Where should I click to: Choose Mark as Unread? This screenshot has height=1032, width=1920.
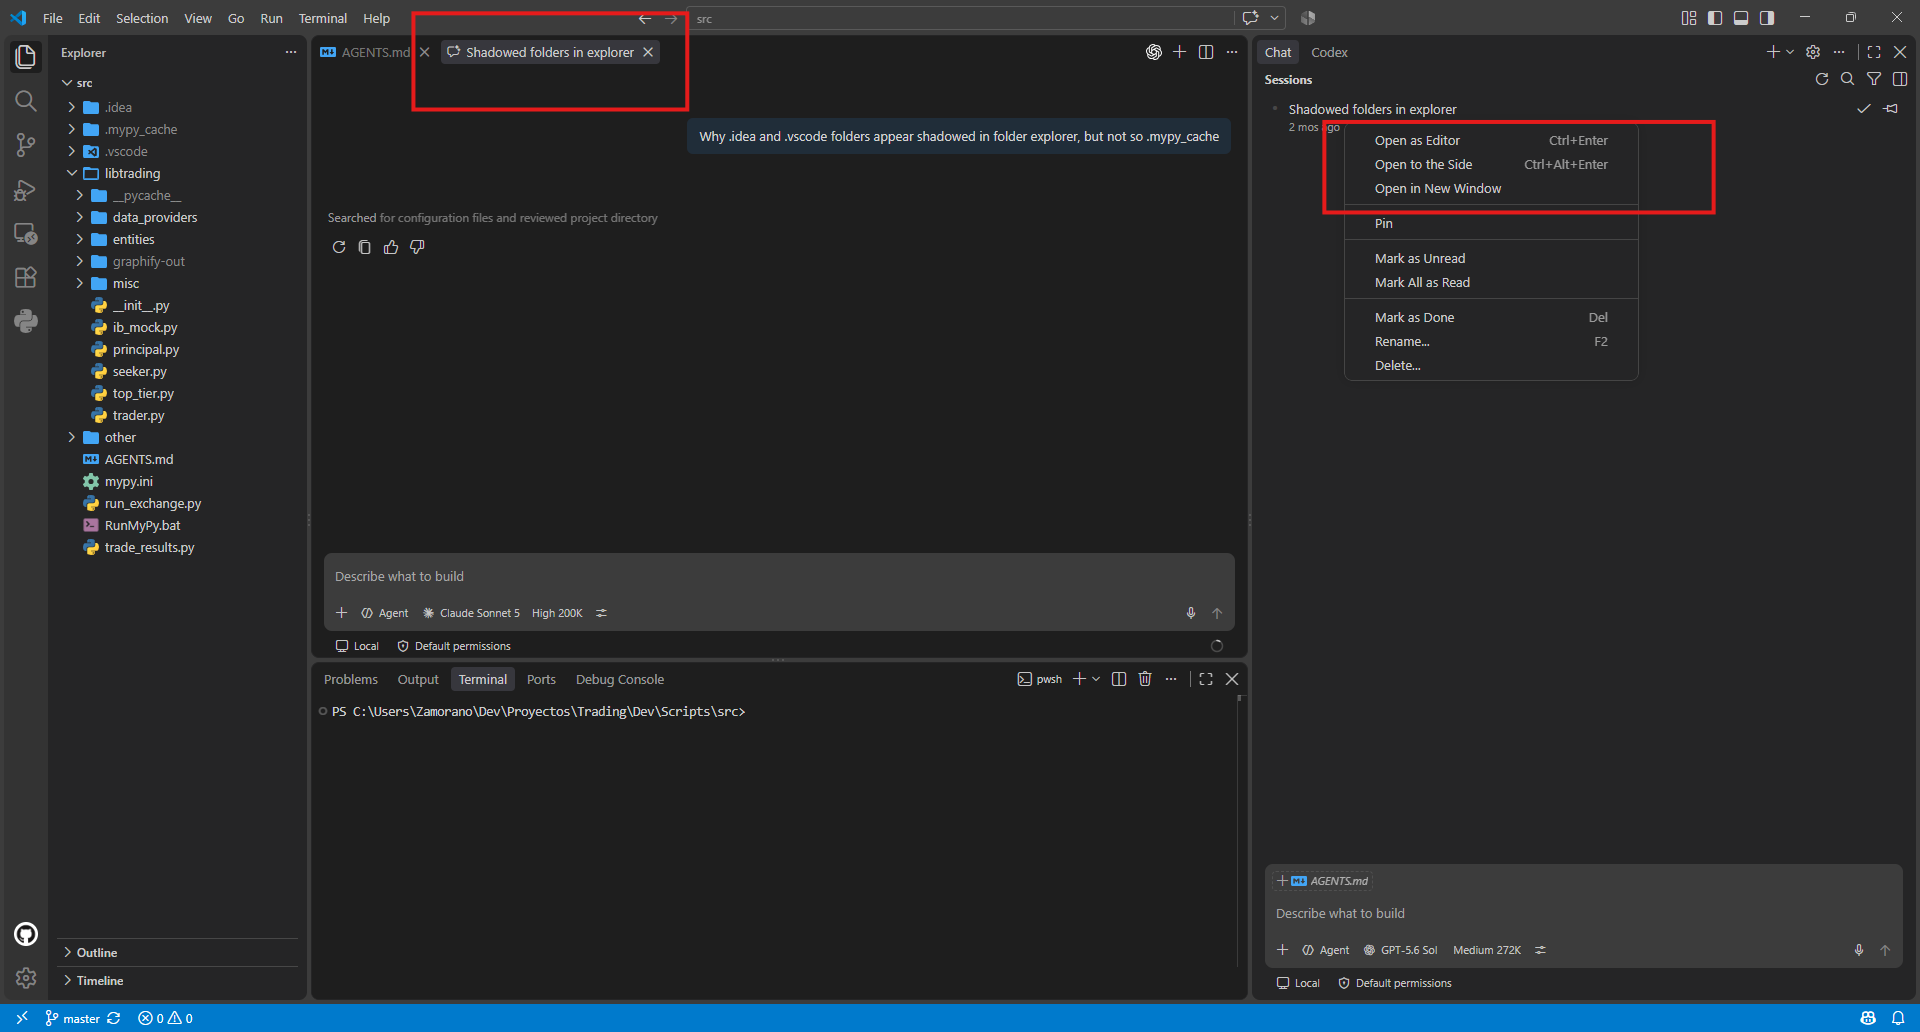(1491, 259)
